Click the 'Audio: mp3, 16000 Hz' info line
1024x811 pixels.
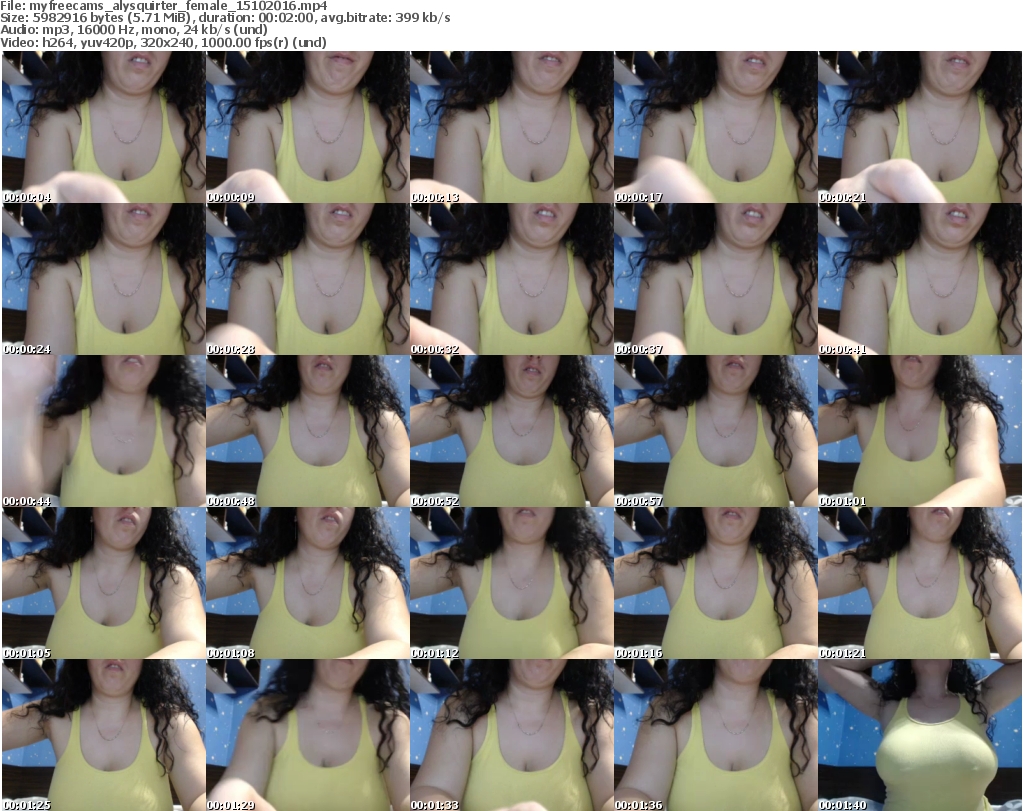click(x=134, y=29)
